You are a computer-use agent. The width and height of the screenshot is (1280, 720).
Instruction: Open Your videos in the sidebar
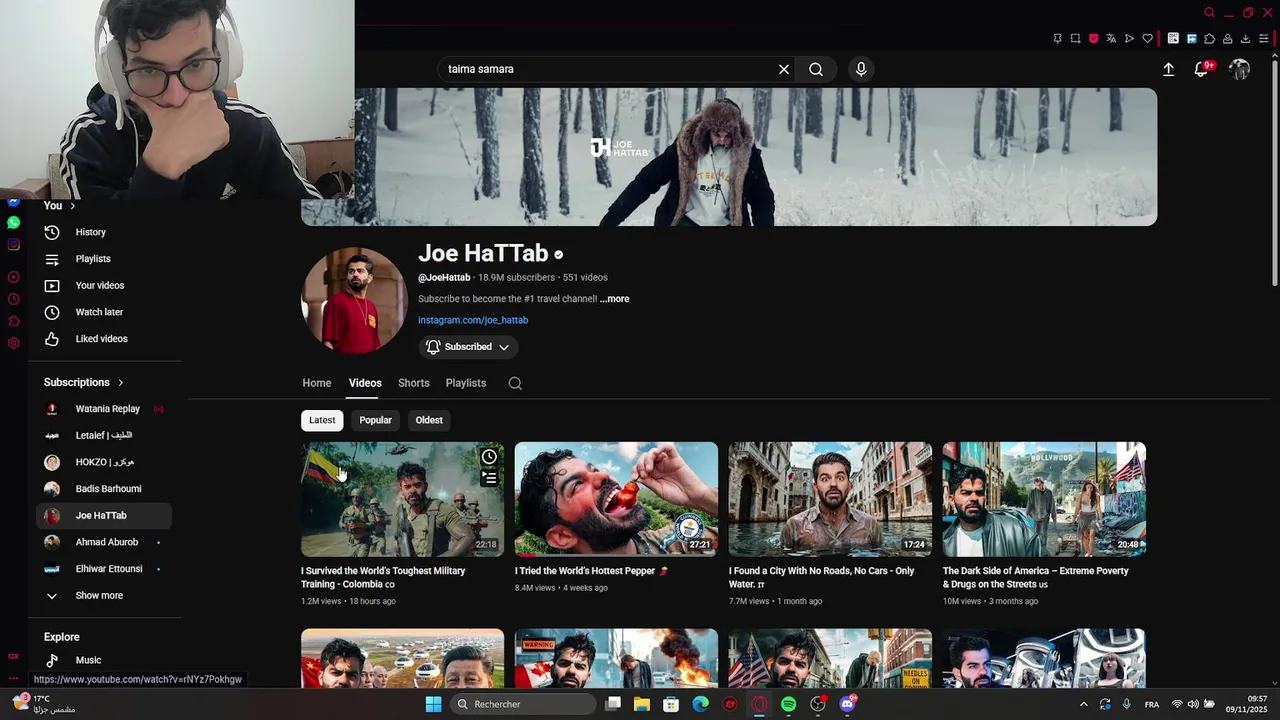click(103, 286)
